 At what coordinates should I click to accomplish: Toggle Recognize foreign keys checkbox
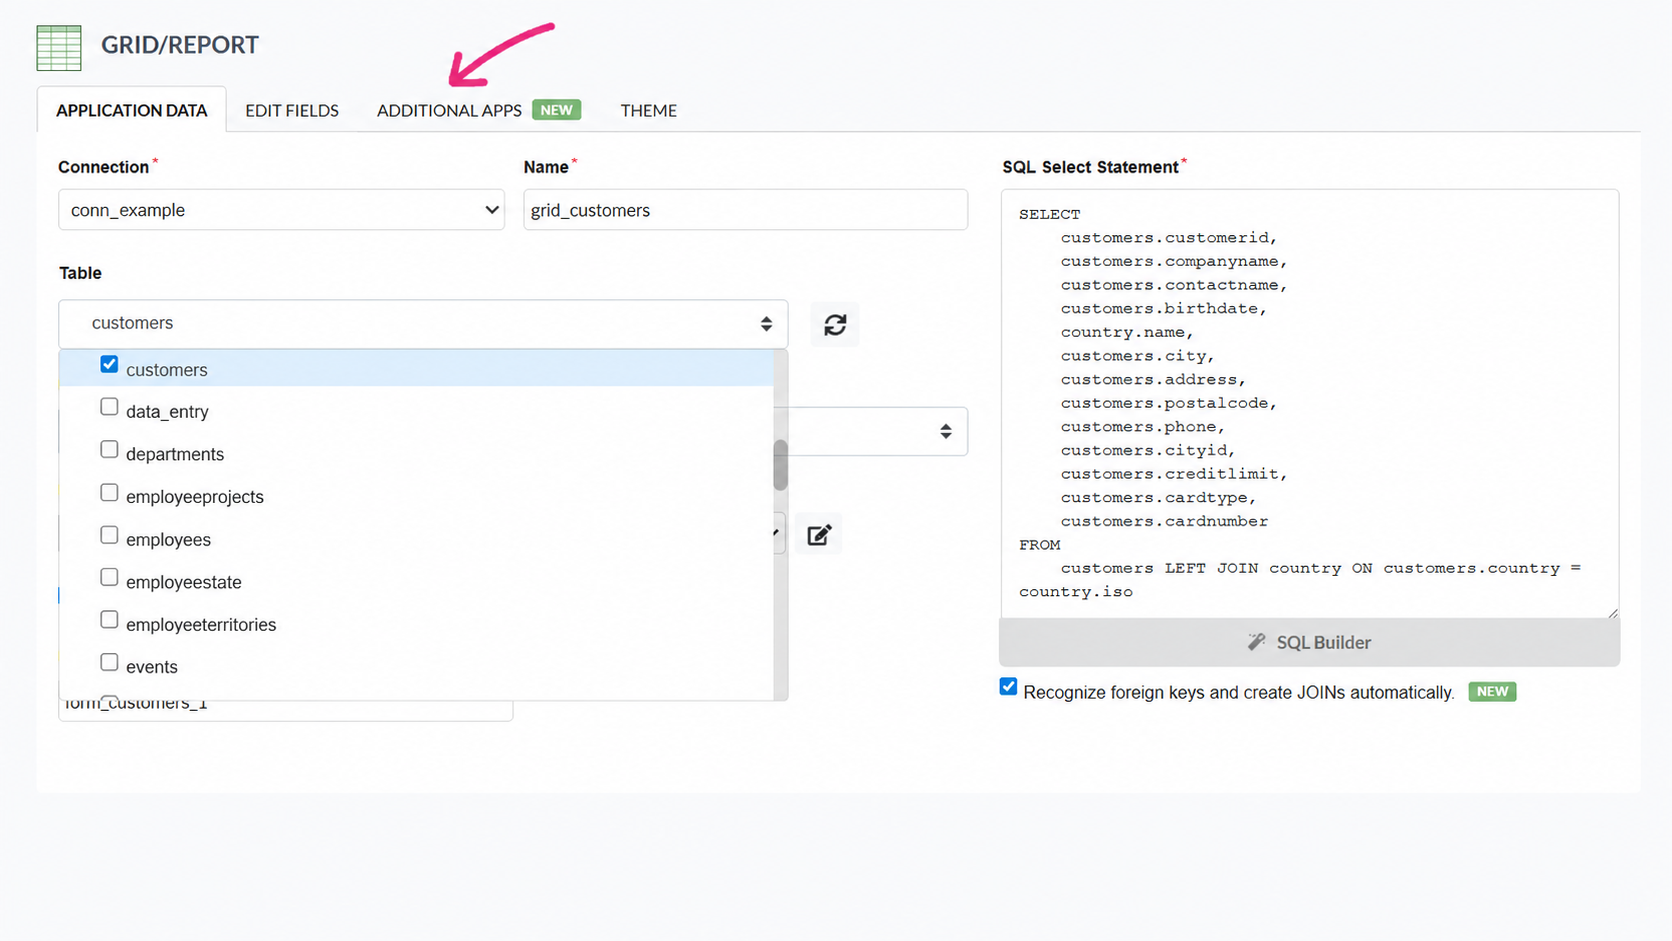[1008, 687]
